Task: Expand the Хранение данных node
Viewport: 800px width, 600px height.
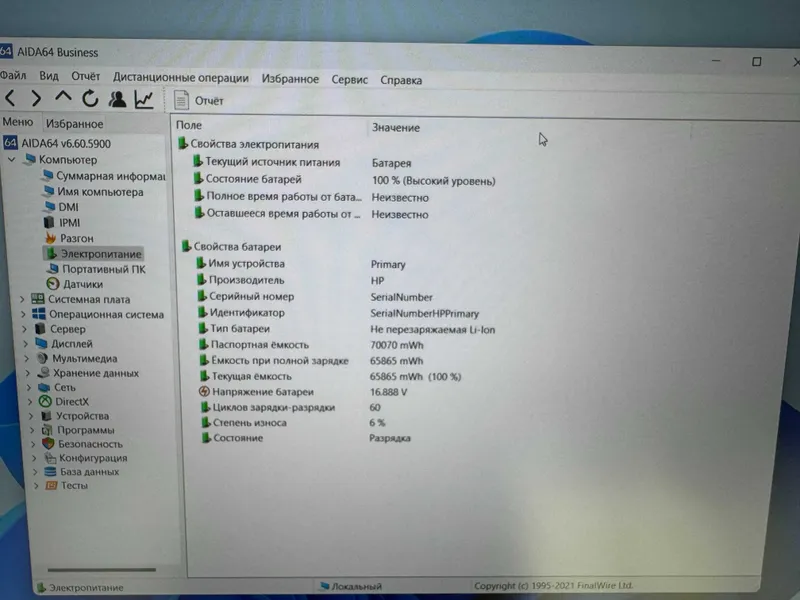Action: tap(28, 373)
